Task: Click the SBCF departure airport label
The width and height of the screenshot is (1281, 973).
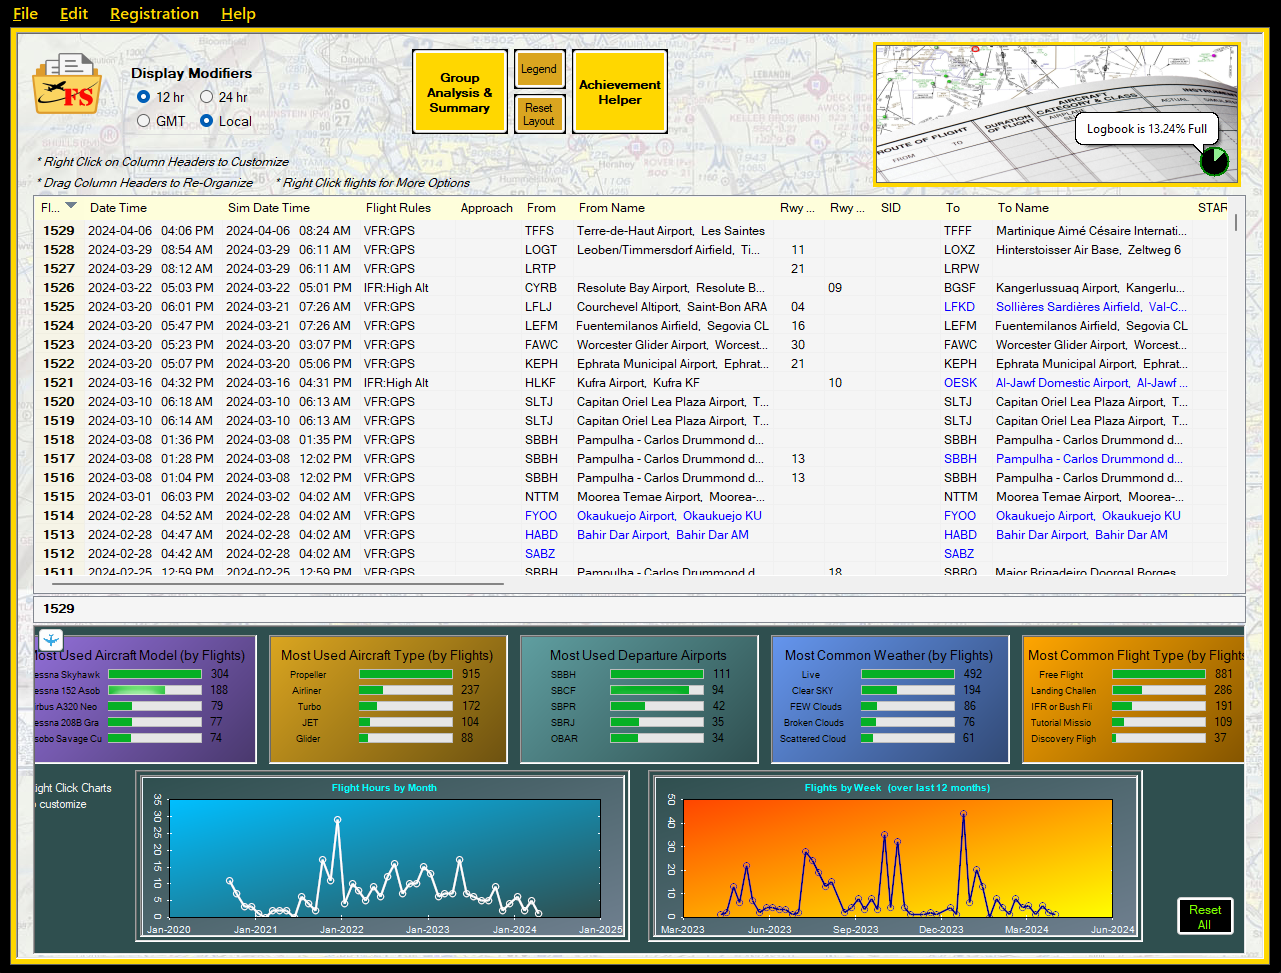Action: (x=563, y=690)
